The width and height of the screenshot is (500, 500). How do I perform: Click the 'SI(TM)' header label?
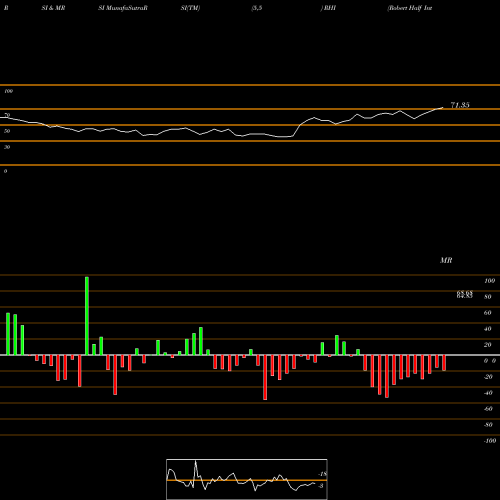tap(190, 8)
